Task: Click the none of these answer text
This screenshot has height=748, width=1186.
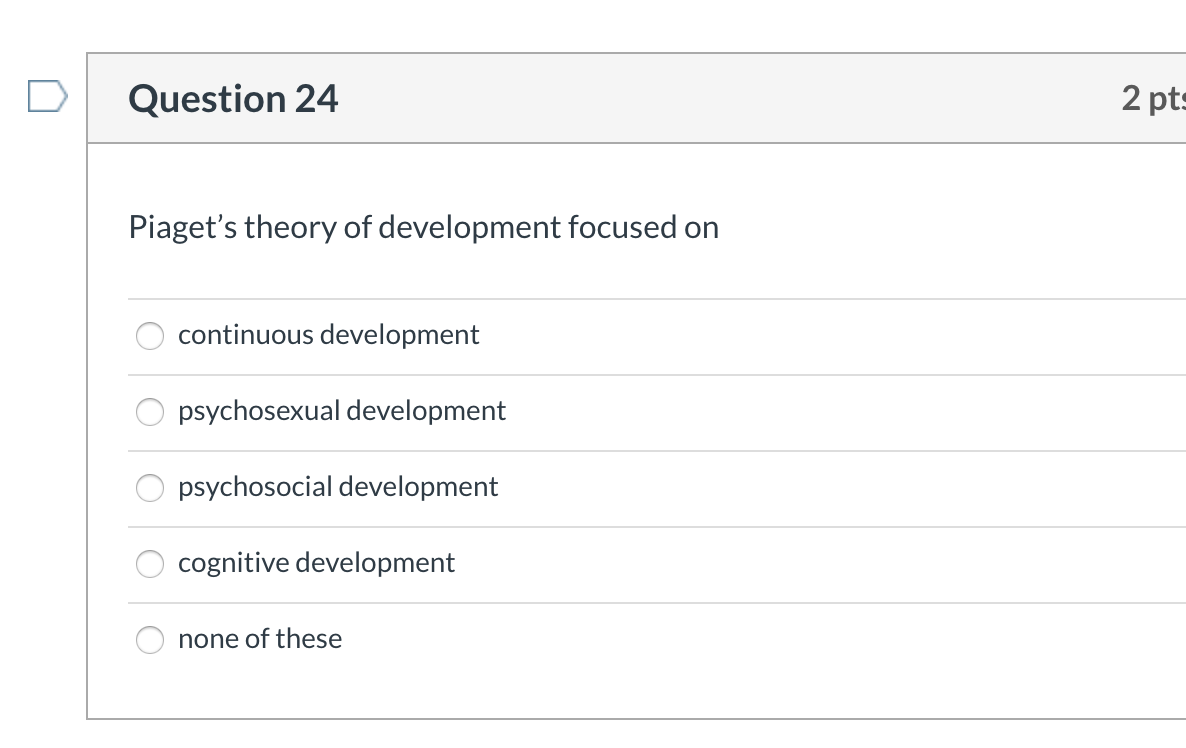Action: point(260,639)
